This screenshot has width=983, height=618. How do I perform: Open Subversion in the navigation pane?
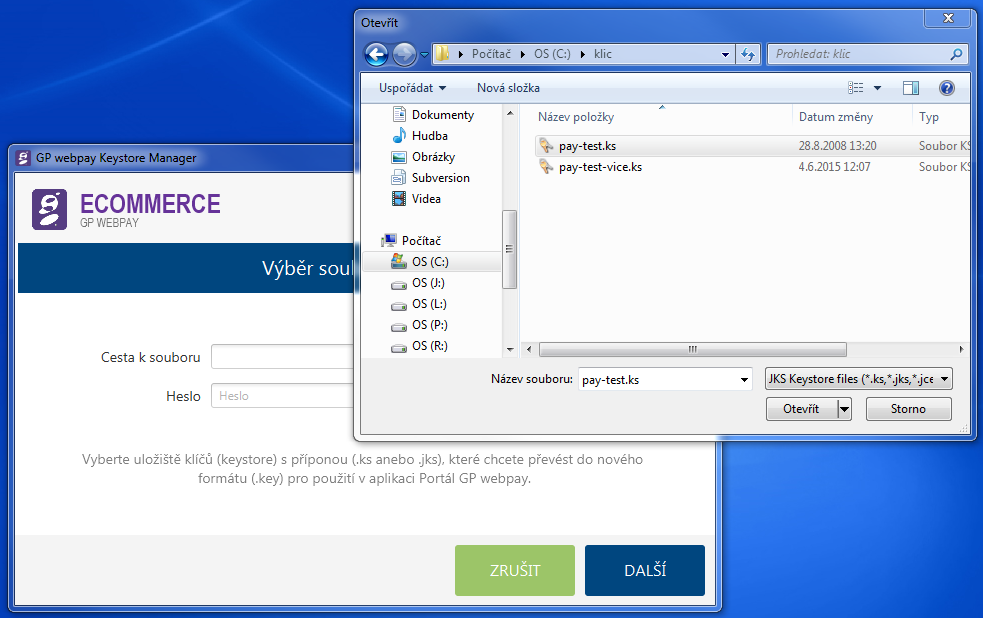coord(440,177)
